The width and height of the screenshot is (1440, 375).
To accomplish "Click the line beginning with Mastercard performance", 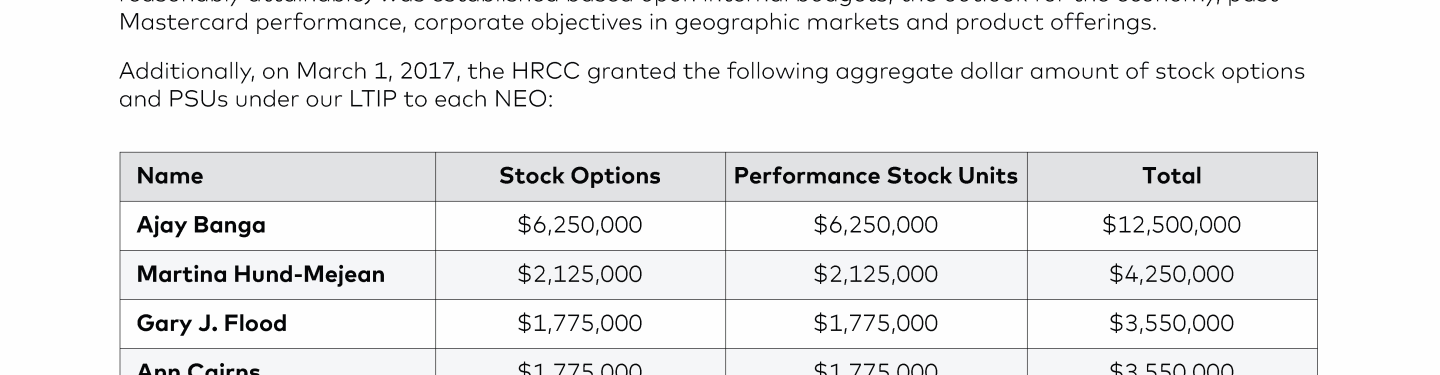I will [638, 22].
